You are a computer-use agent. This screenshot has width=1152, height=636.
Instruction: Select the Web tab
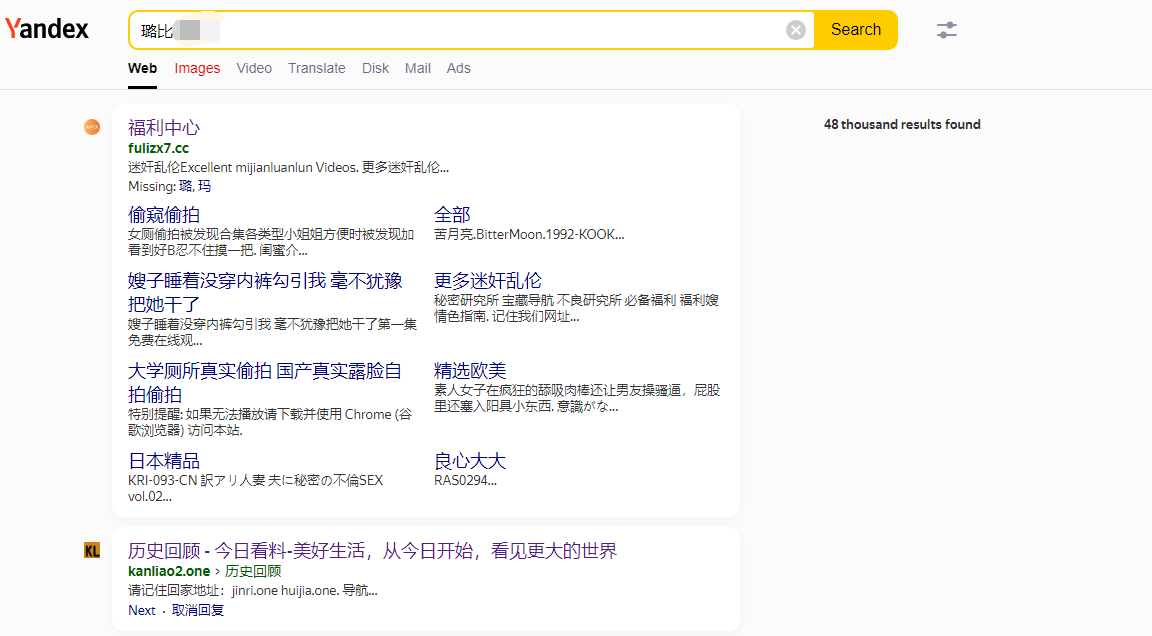click(x=143, y=68)
